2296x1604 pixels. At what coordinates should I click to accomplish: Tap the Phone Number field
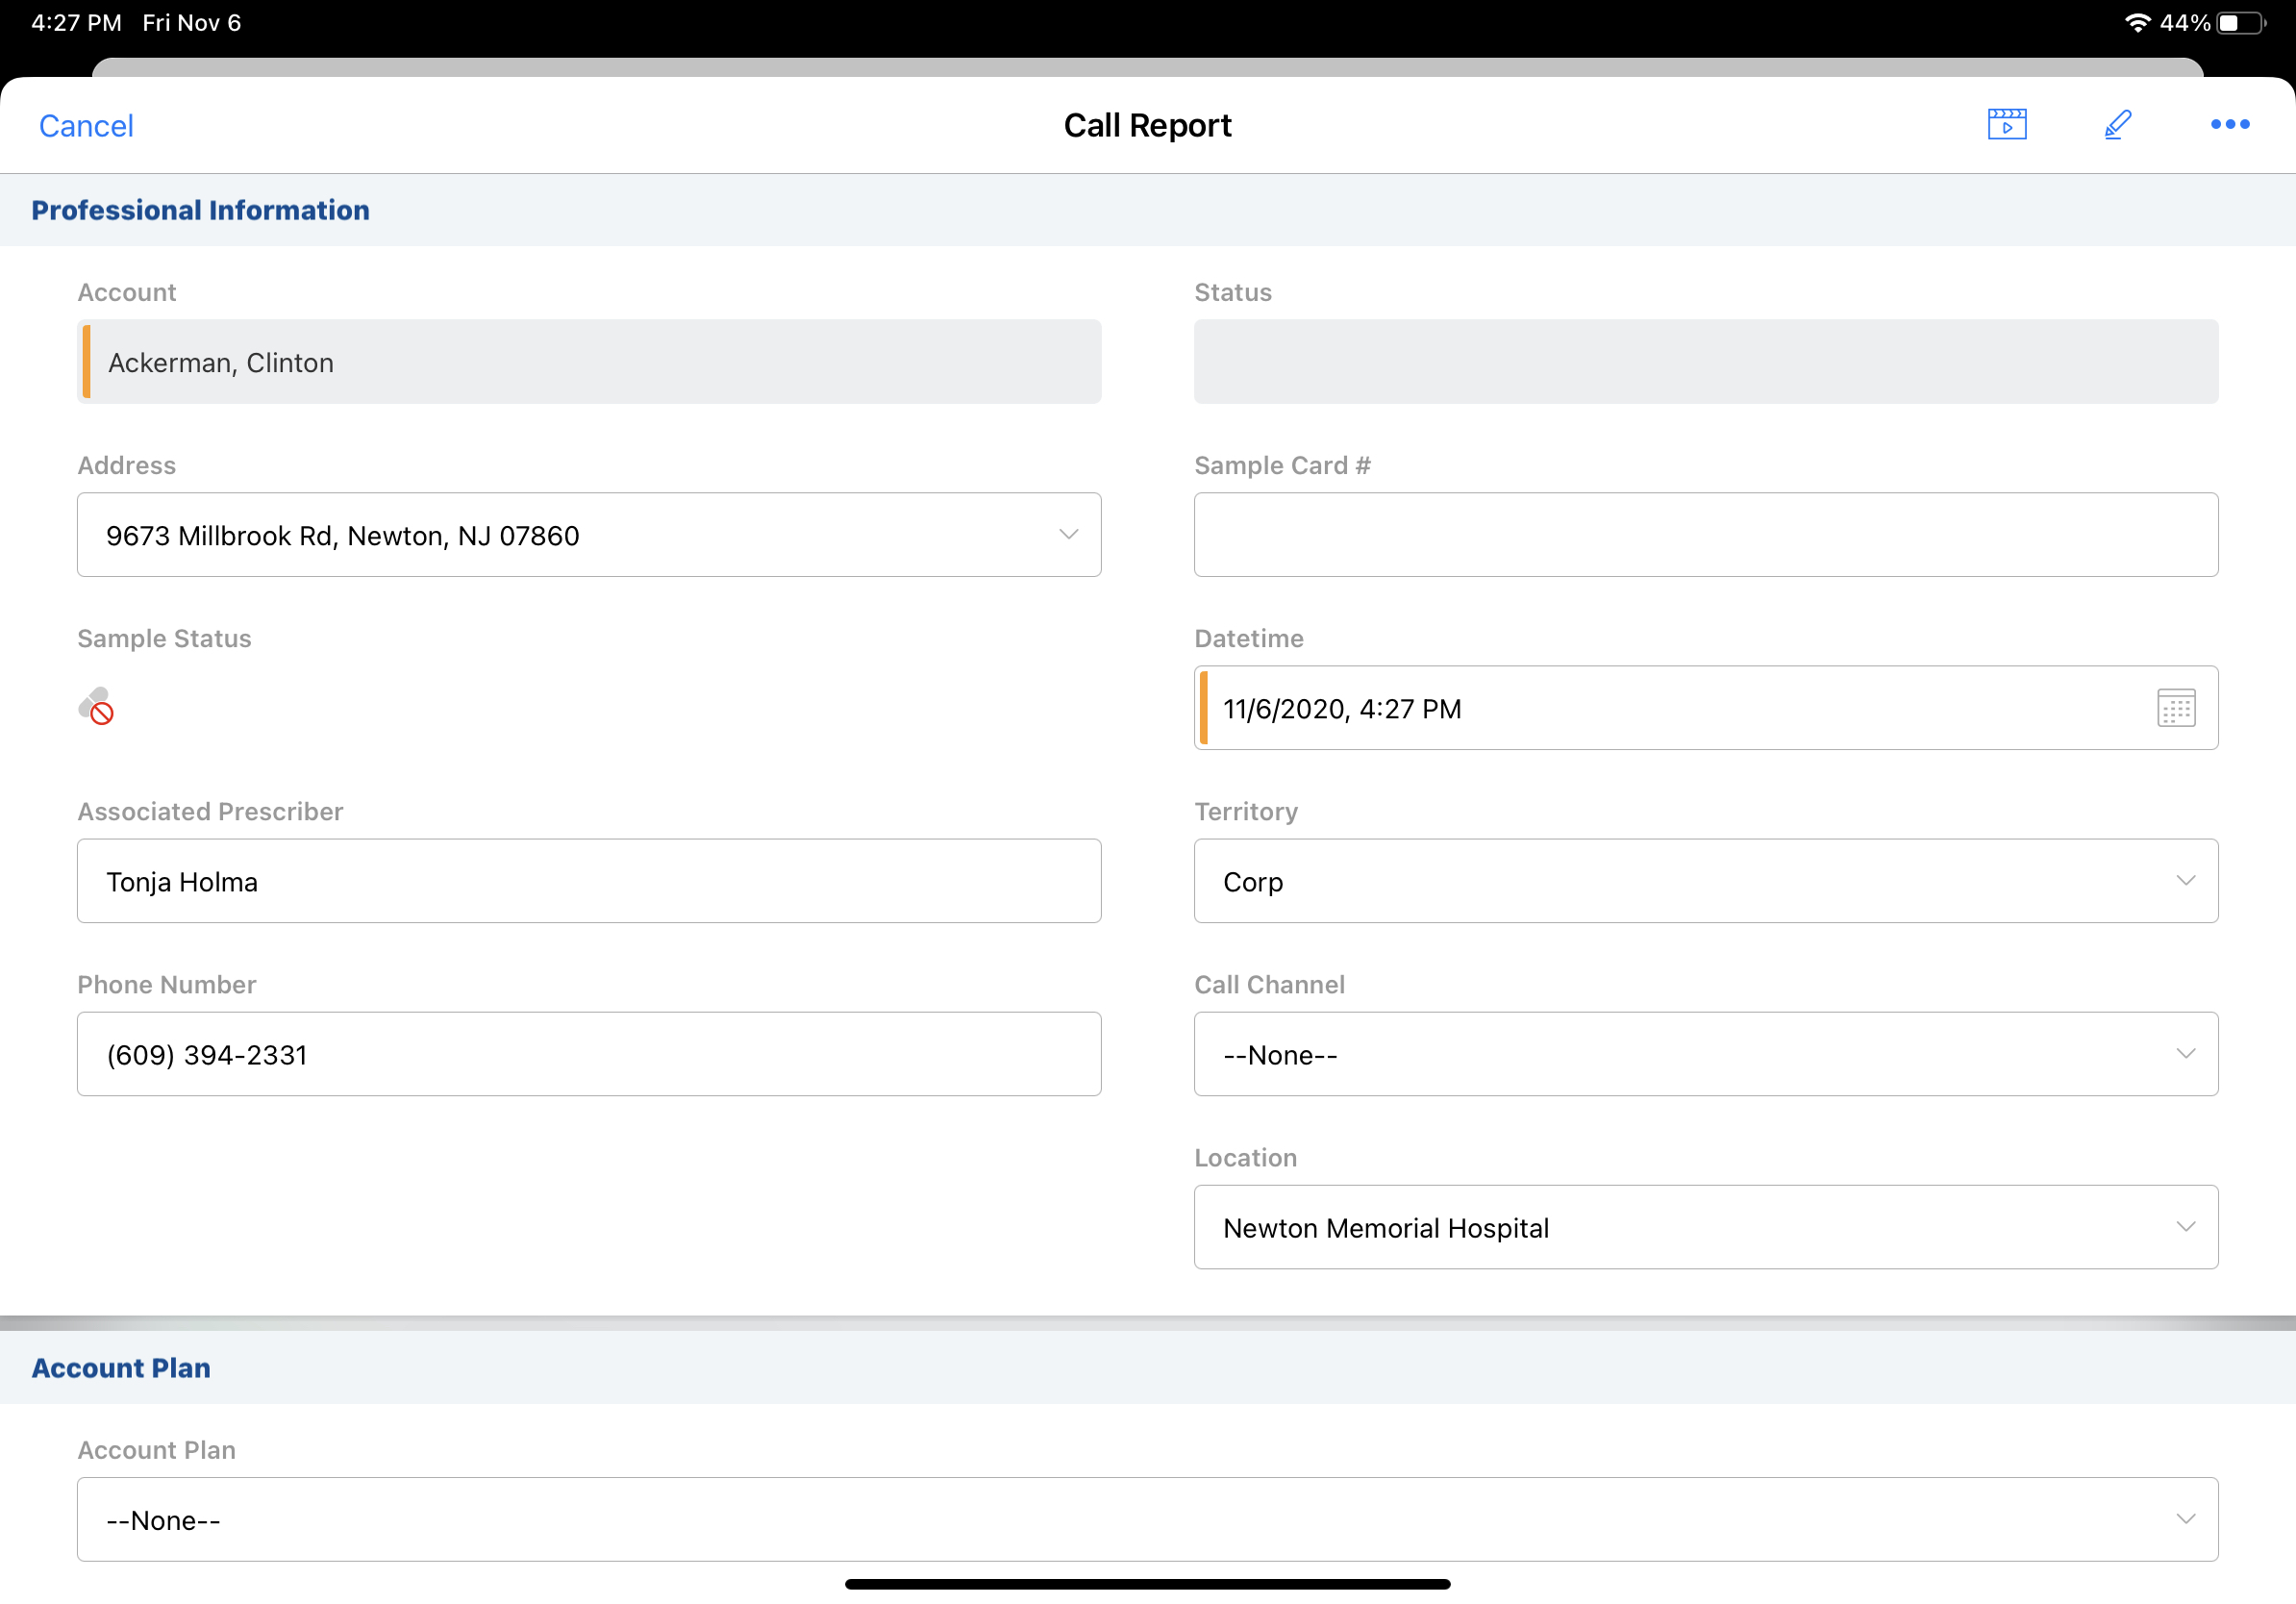coord(589,1054)
